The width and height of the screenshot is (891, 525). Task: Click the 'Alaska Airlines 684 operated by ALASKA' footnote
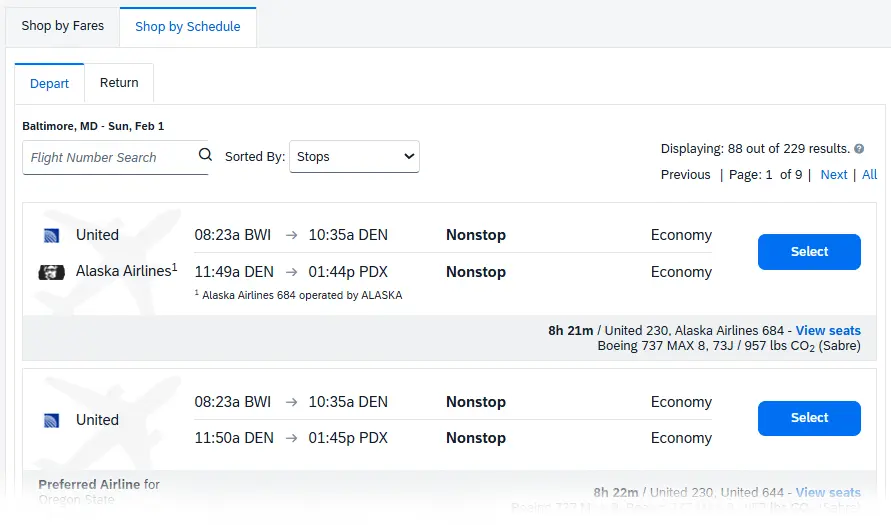(x=298, y=295)
